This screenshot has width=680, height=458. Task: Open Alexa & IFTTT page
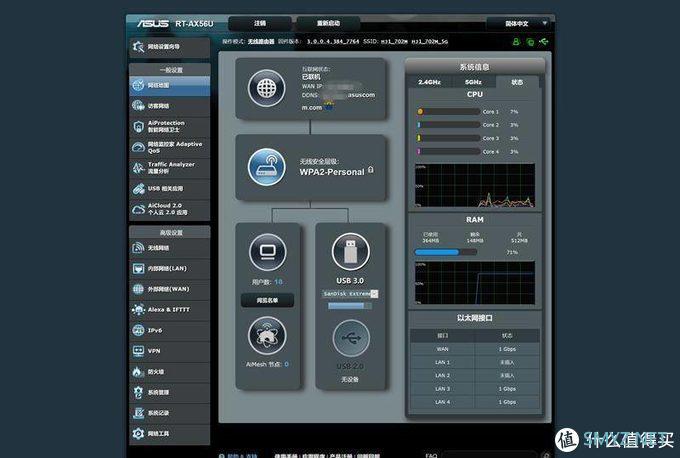(170, 310)
